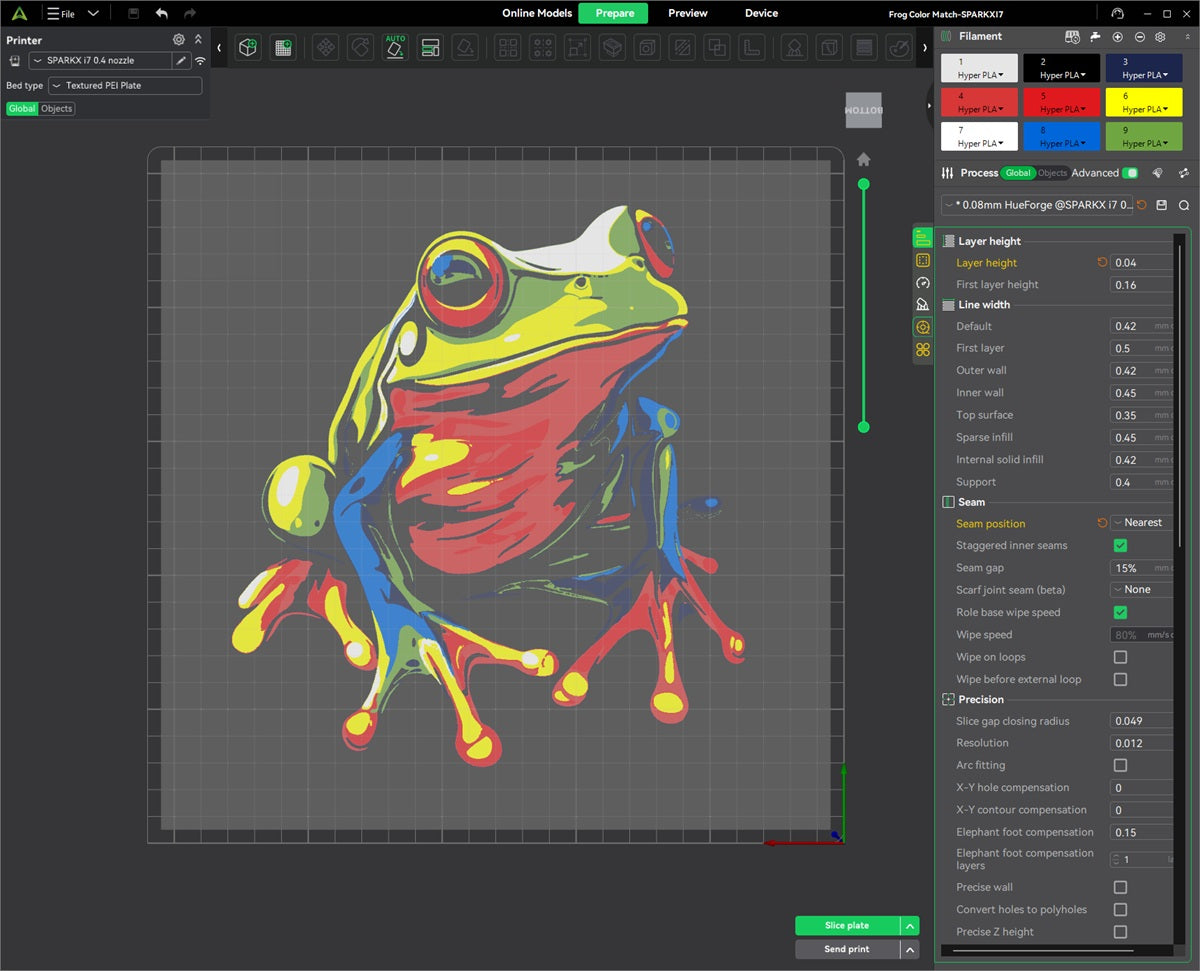Remove a filament with minus icon
This screenshot has width=1200, height=971.
pos(1139,36)
